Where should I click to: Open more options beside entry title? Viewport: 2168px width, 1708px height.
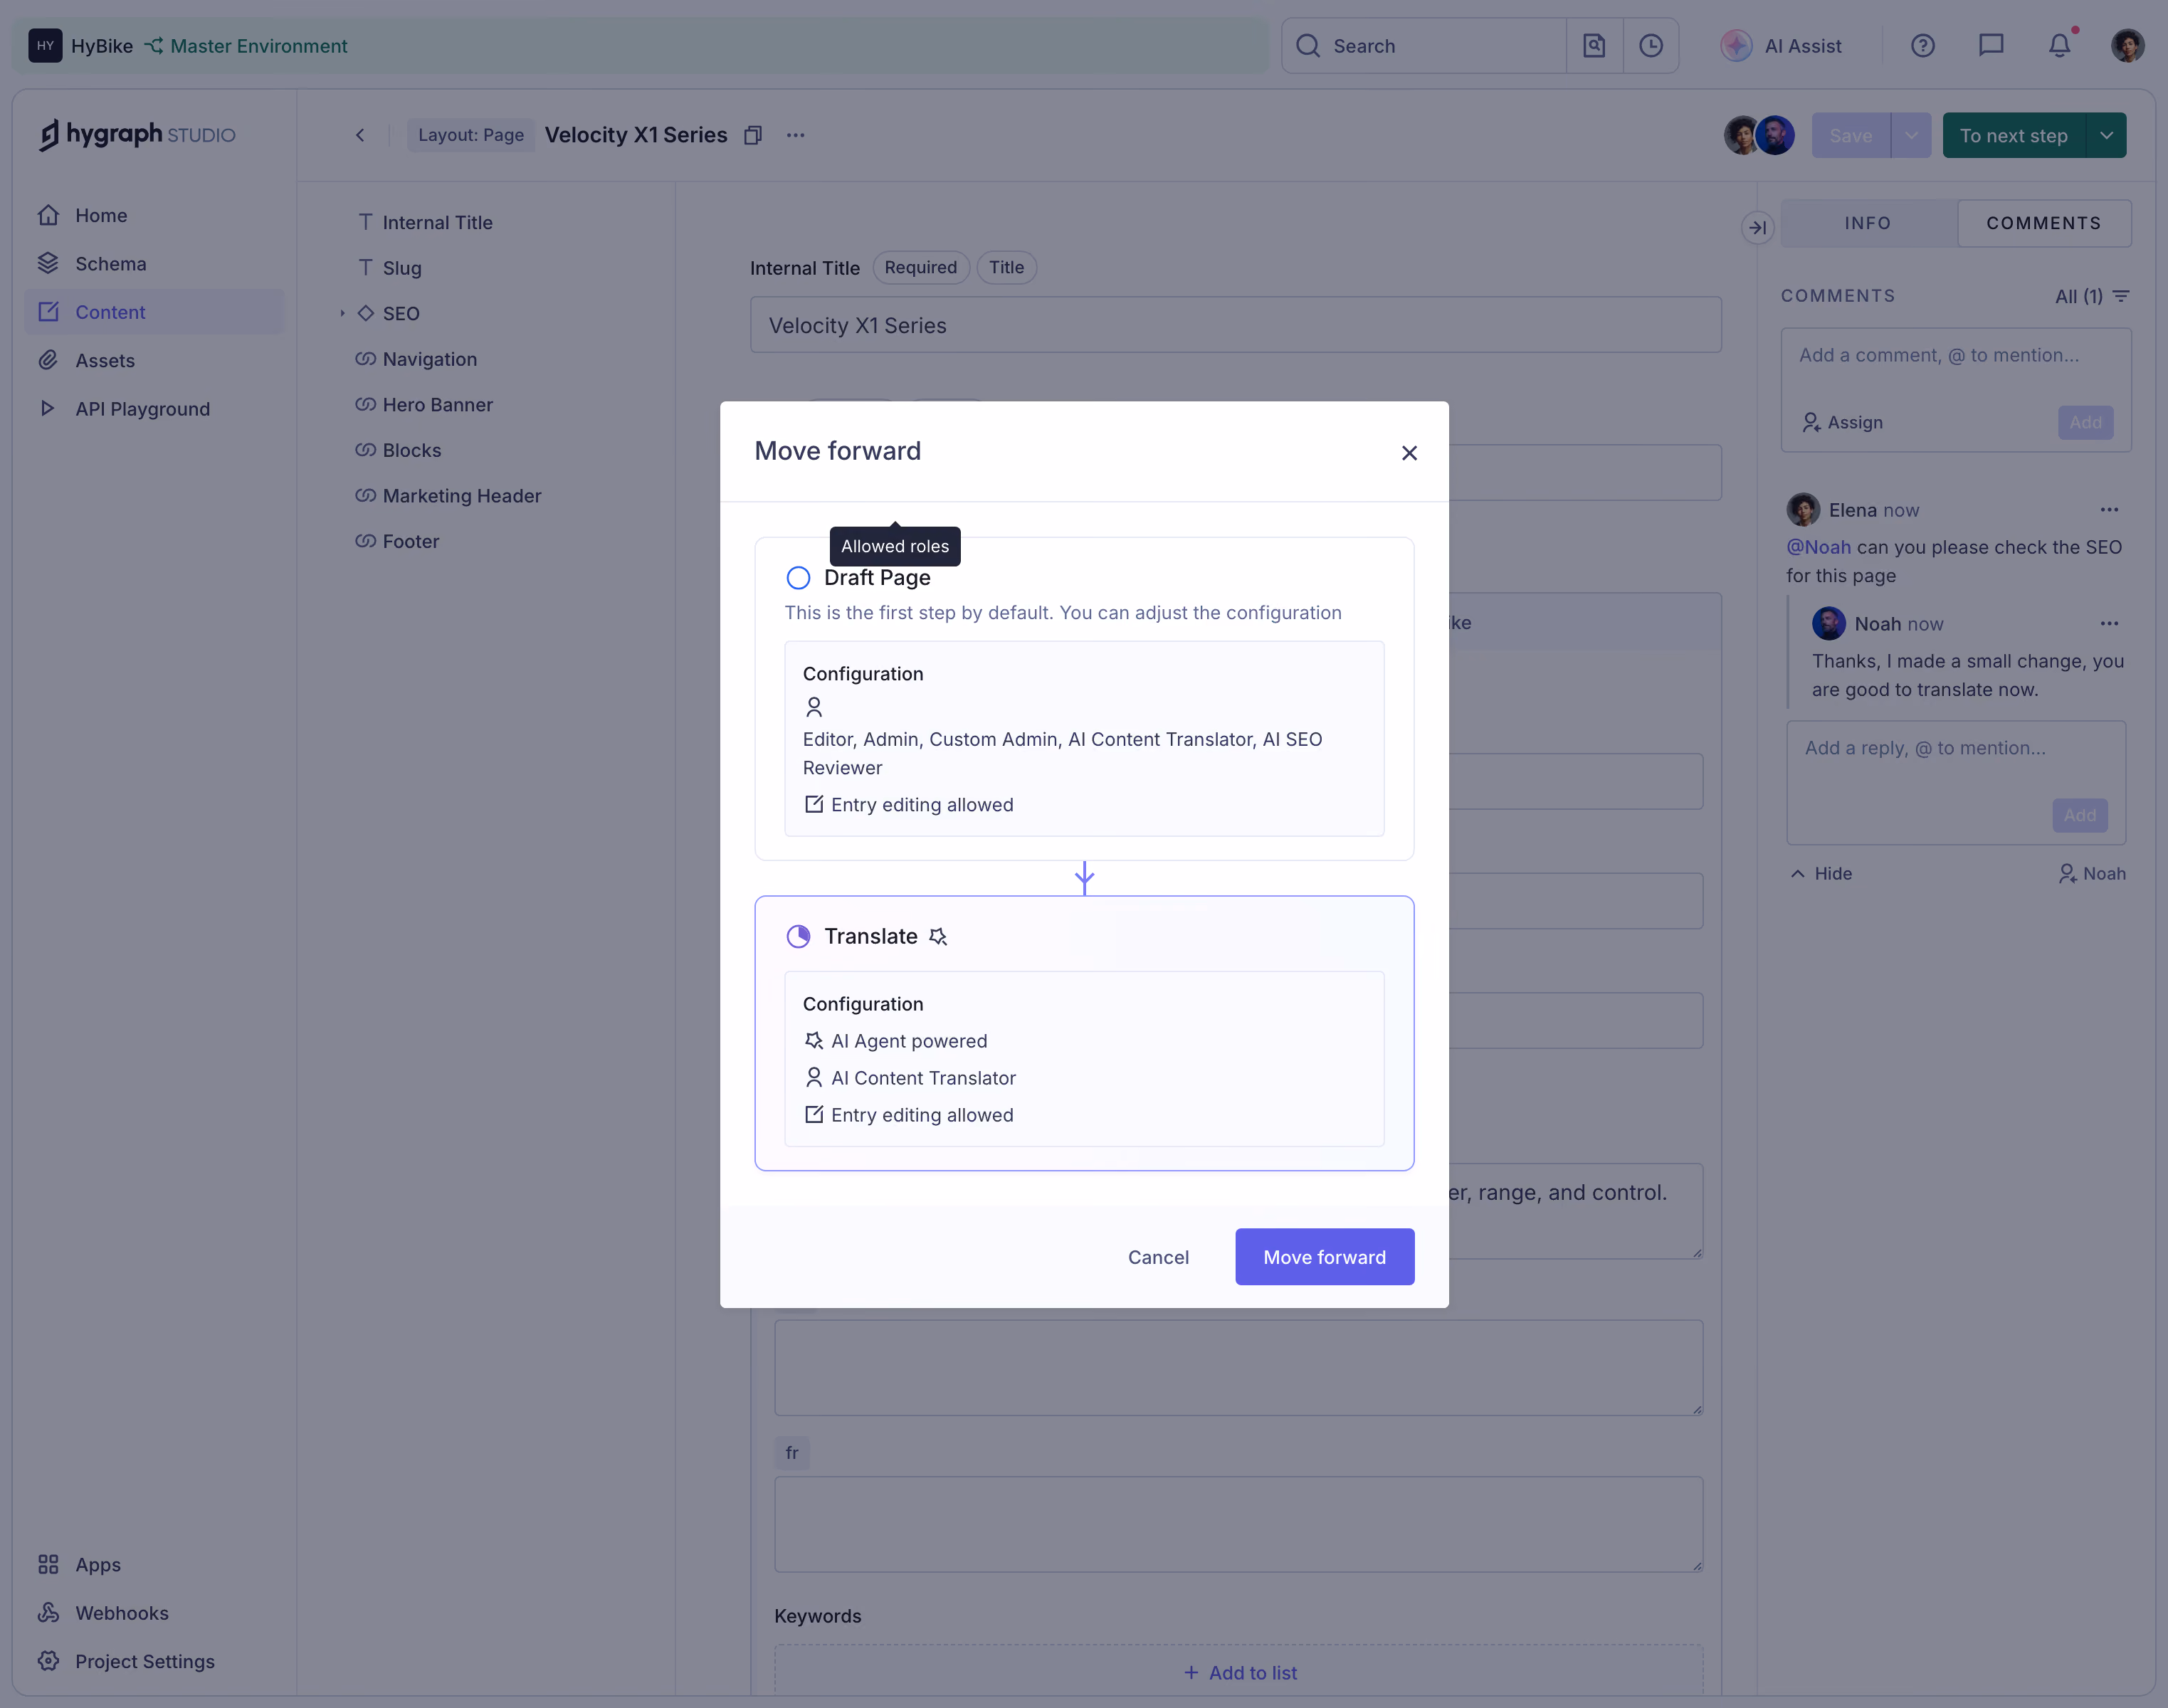pyautogui.click(x=795, y=135)
